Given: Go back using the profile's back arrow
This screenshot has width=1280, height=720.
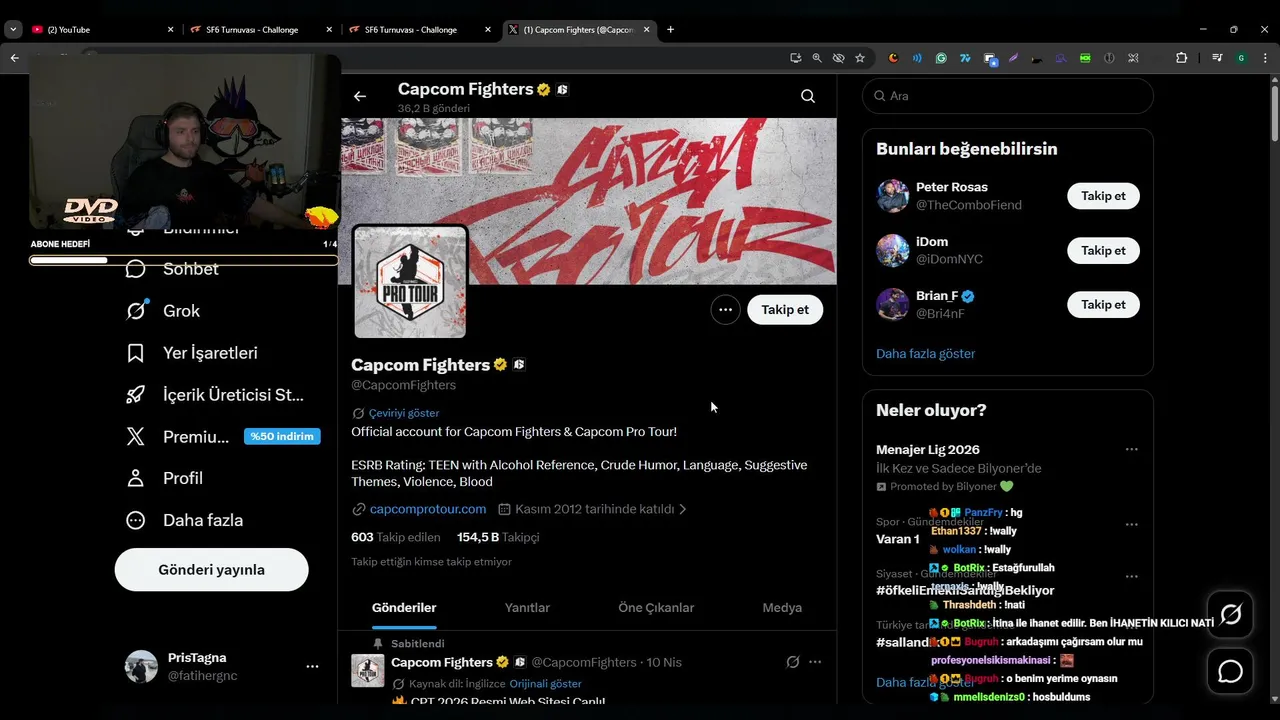Looking at the screenshot, I should click(x=360, y=96).
